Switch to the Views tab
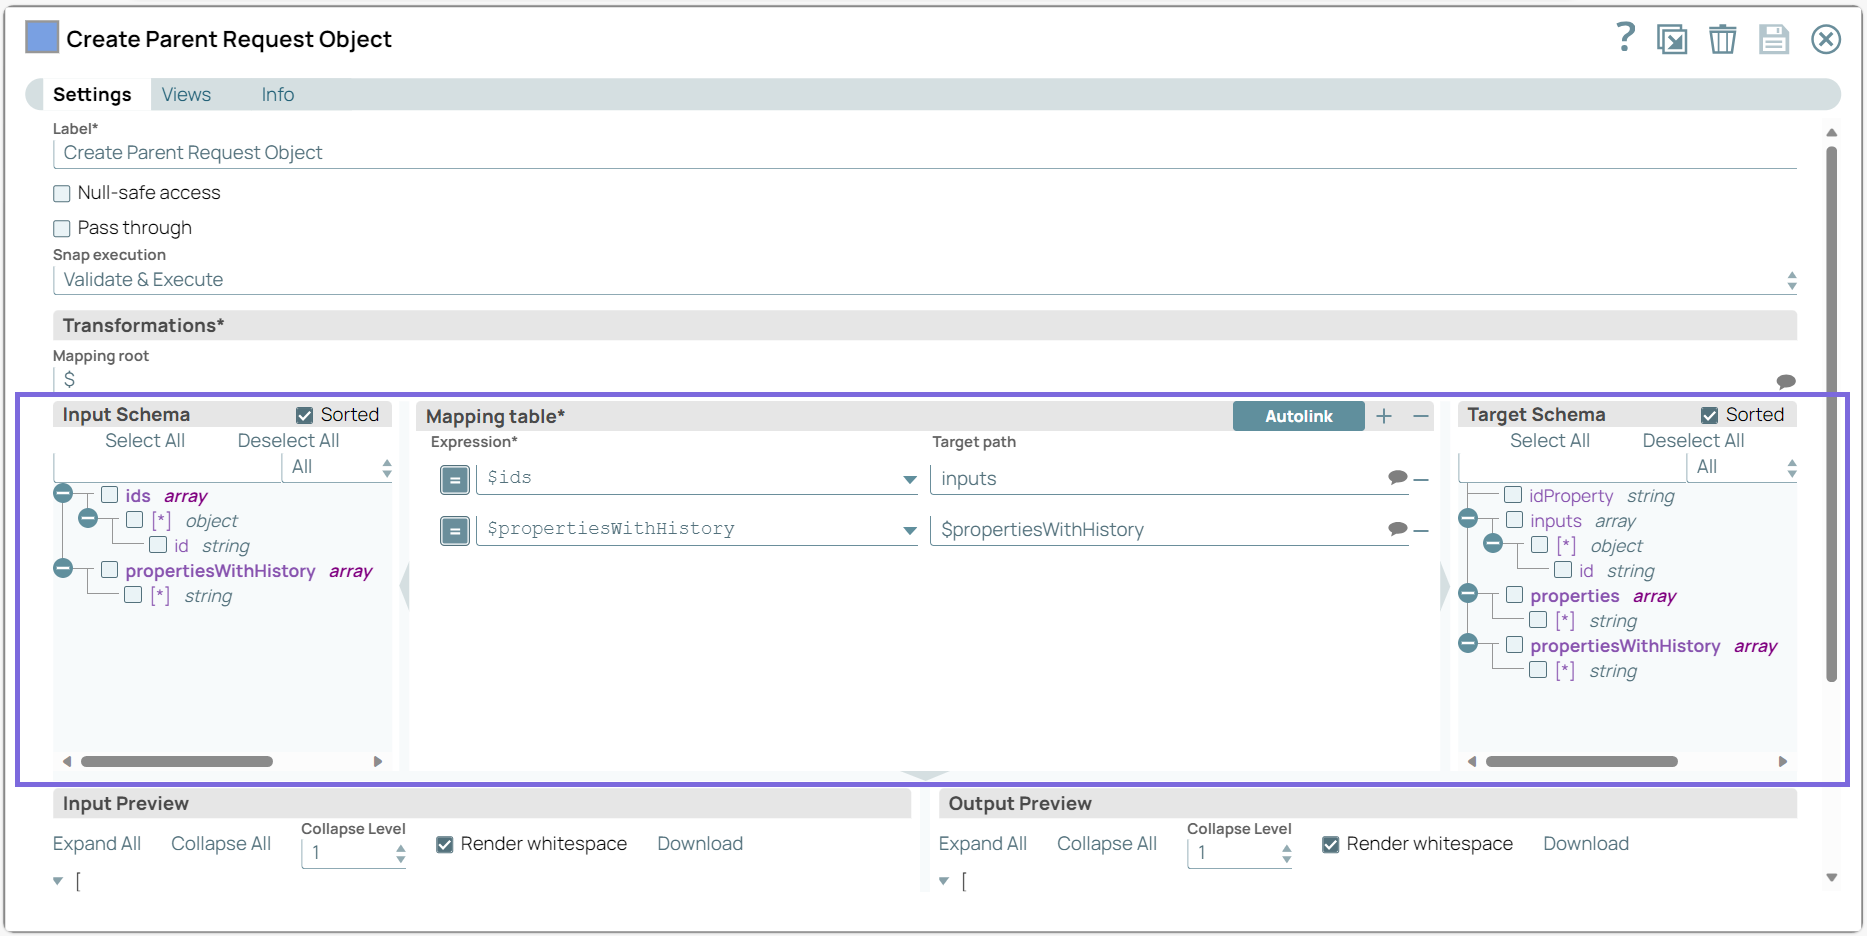 (186, 94)
